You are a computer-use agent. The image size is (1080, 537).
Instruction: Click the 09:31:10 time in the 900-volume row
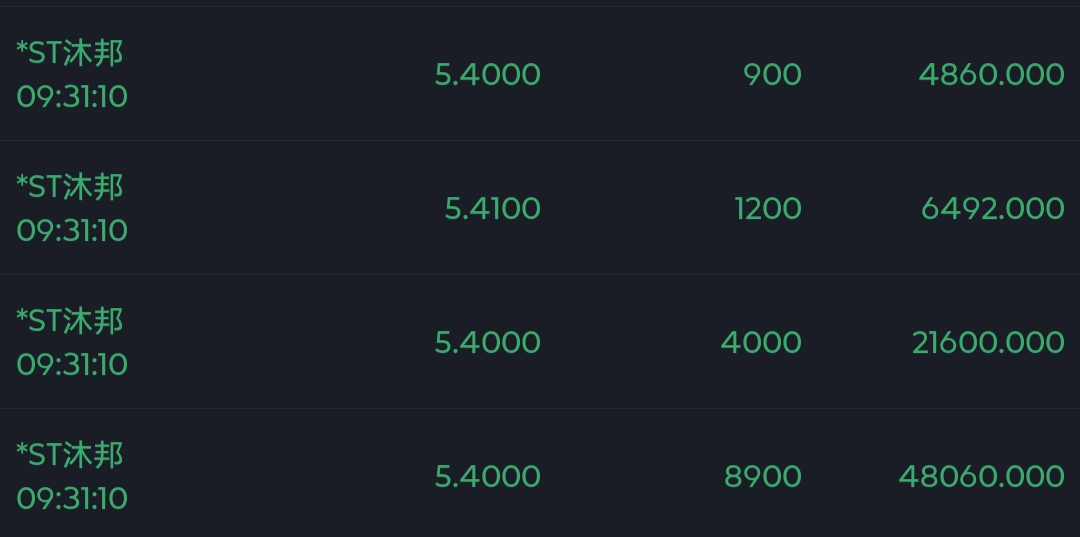[72, 97]
